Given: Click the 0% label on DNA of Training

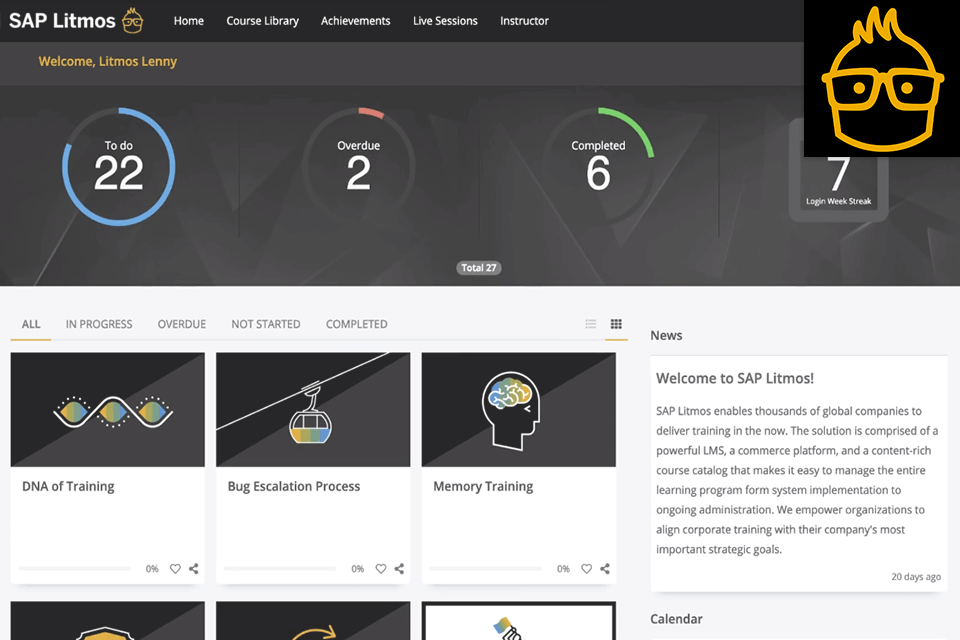Looking at the screenshot, I should [x=152, y=569].
